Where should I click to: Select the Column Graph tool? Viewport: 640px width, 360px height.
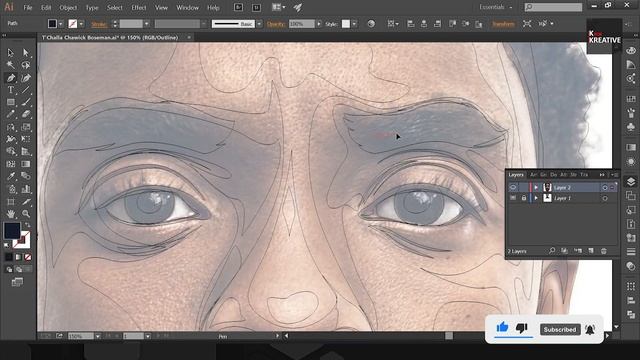[26, 189]
